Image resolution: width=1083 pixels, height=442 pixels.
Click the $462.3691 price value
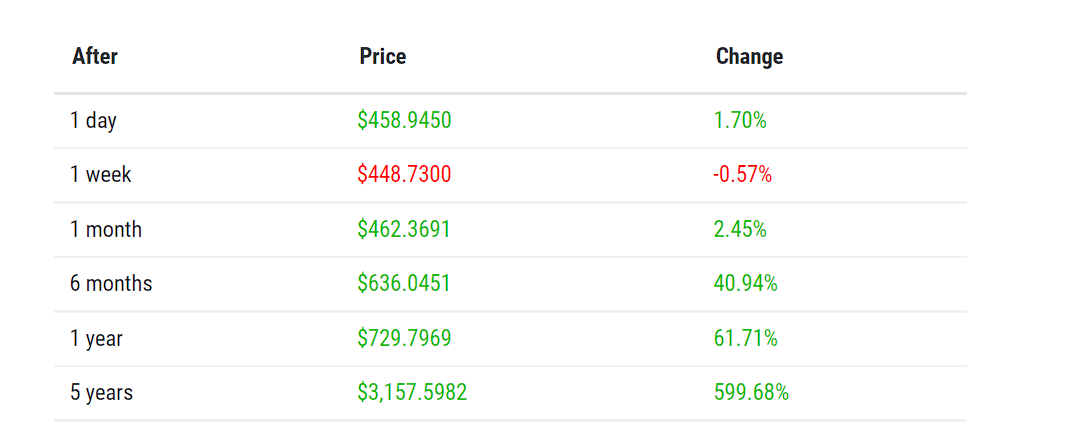click(404, 229)
